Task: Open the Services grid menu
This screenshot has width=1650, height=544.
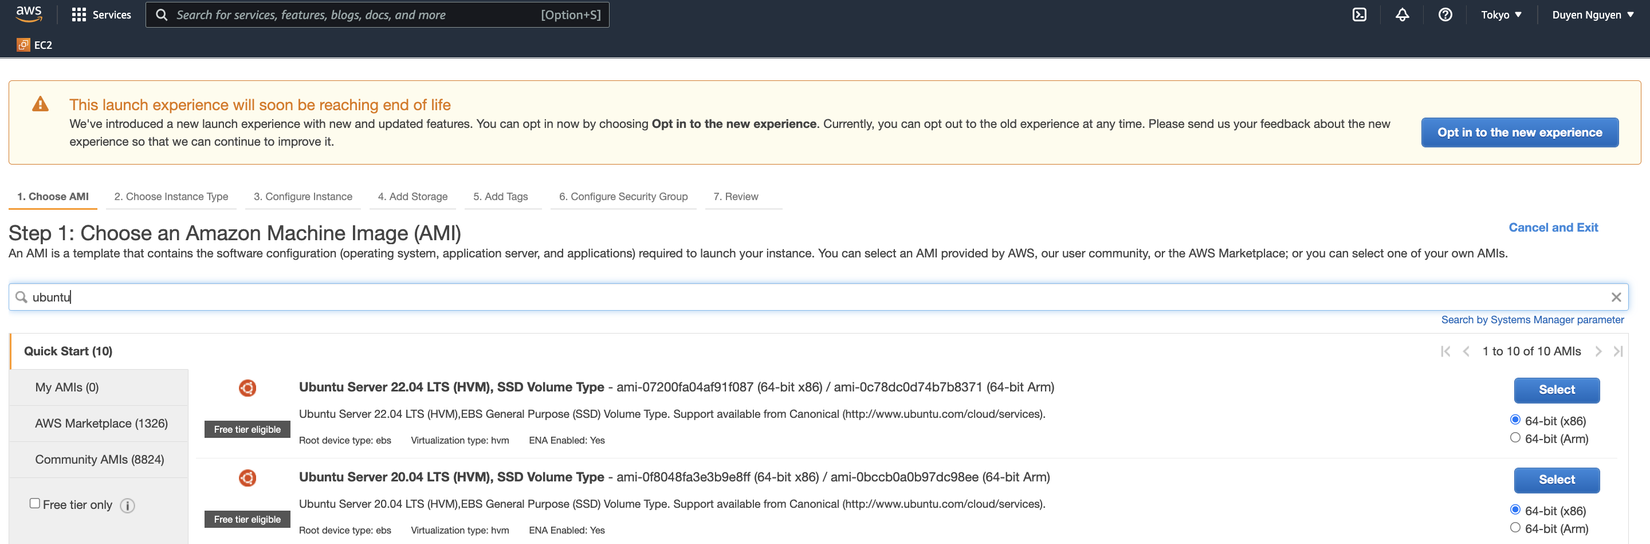Action: pyautogui.click(x=101, y=15)
